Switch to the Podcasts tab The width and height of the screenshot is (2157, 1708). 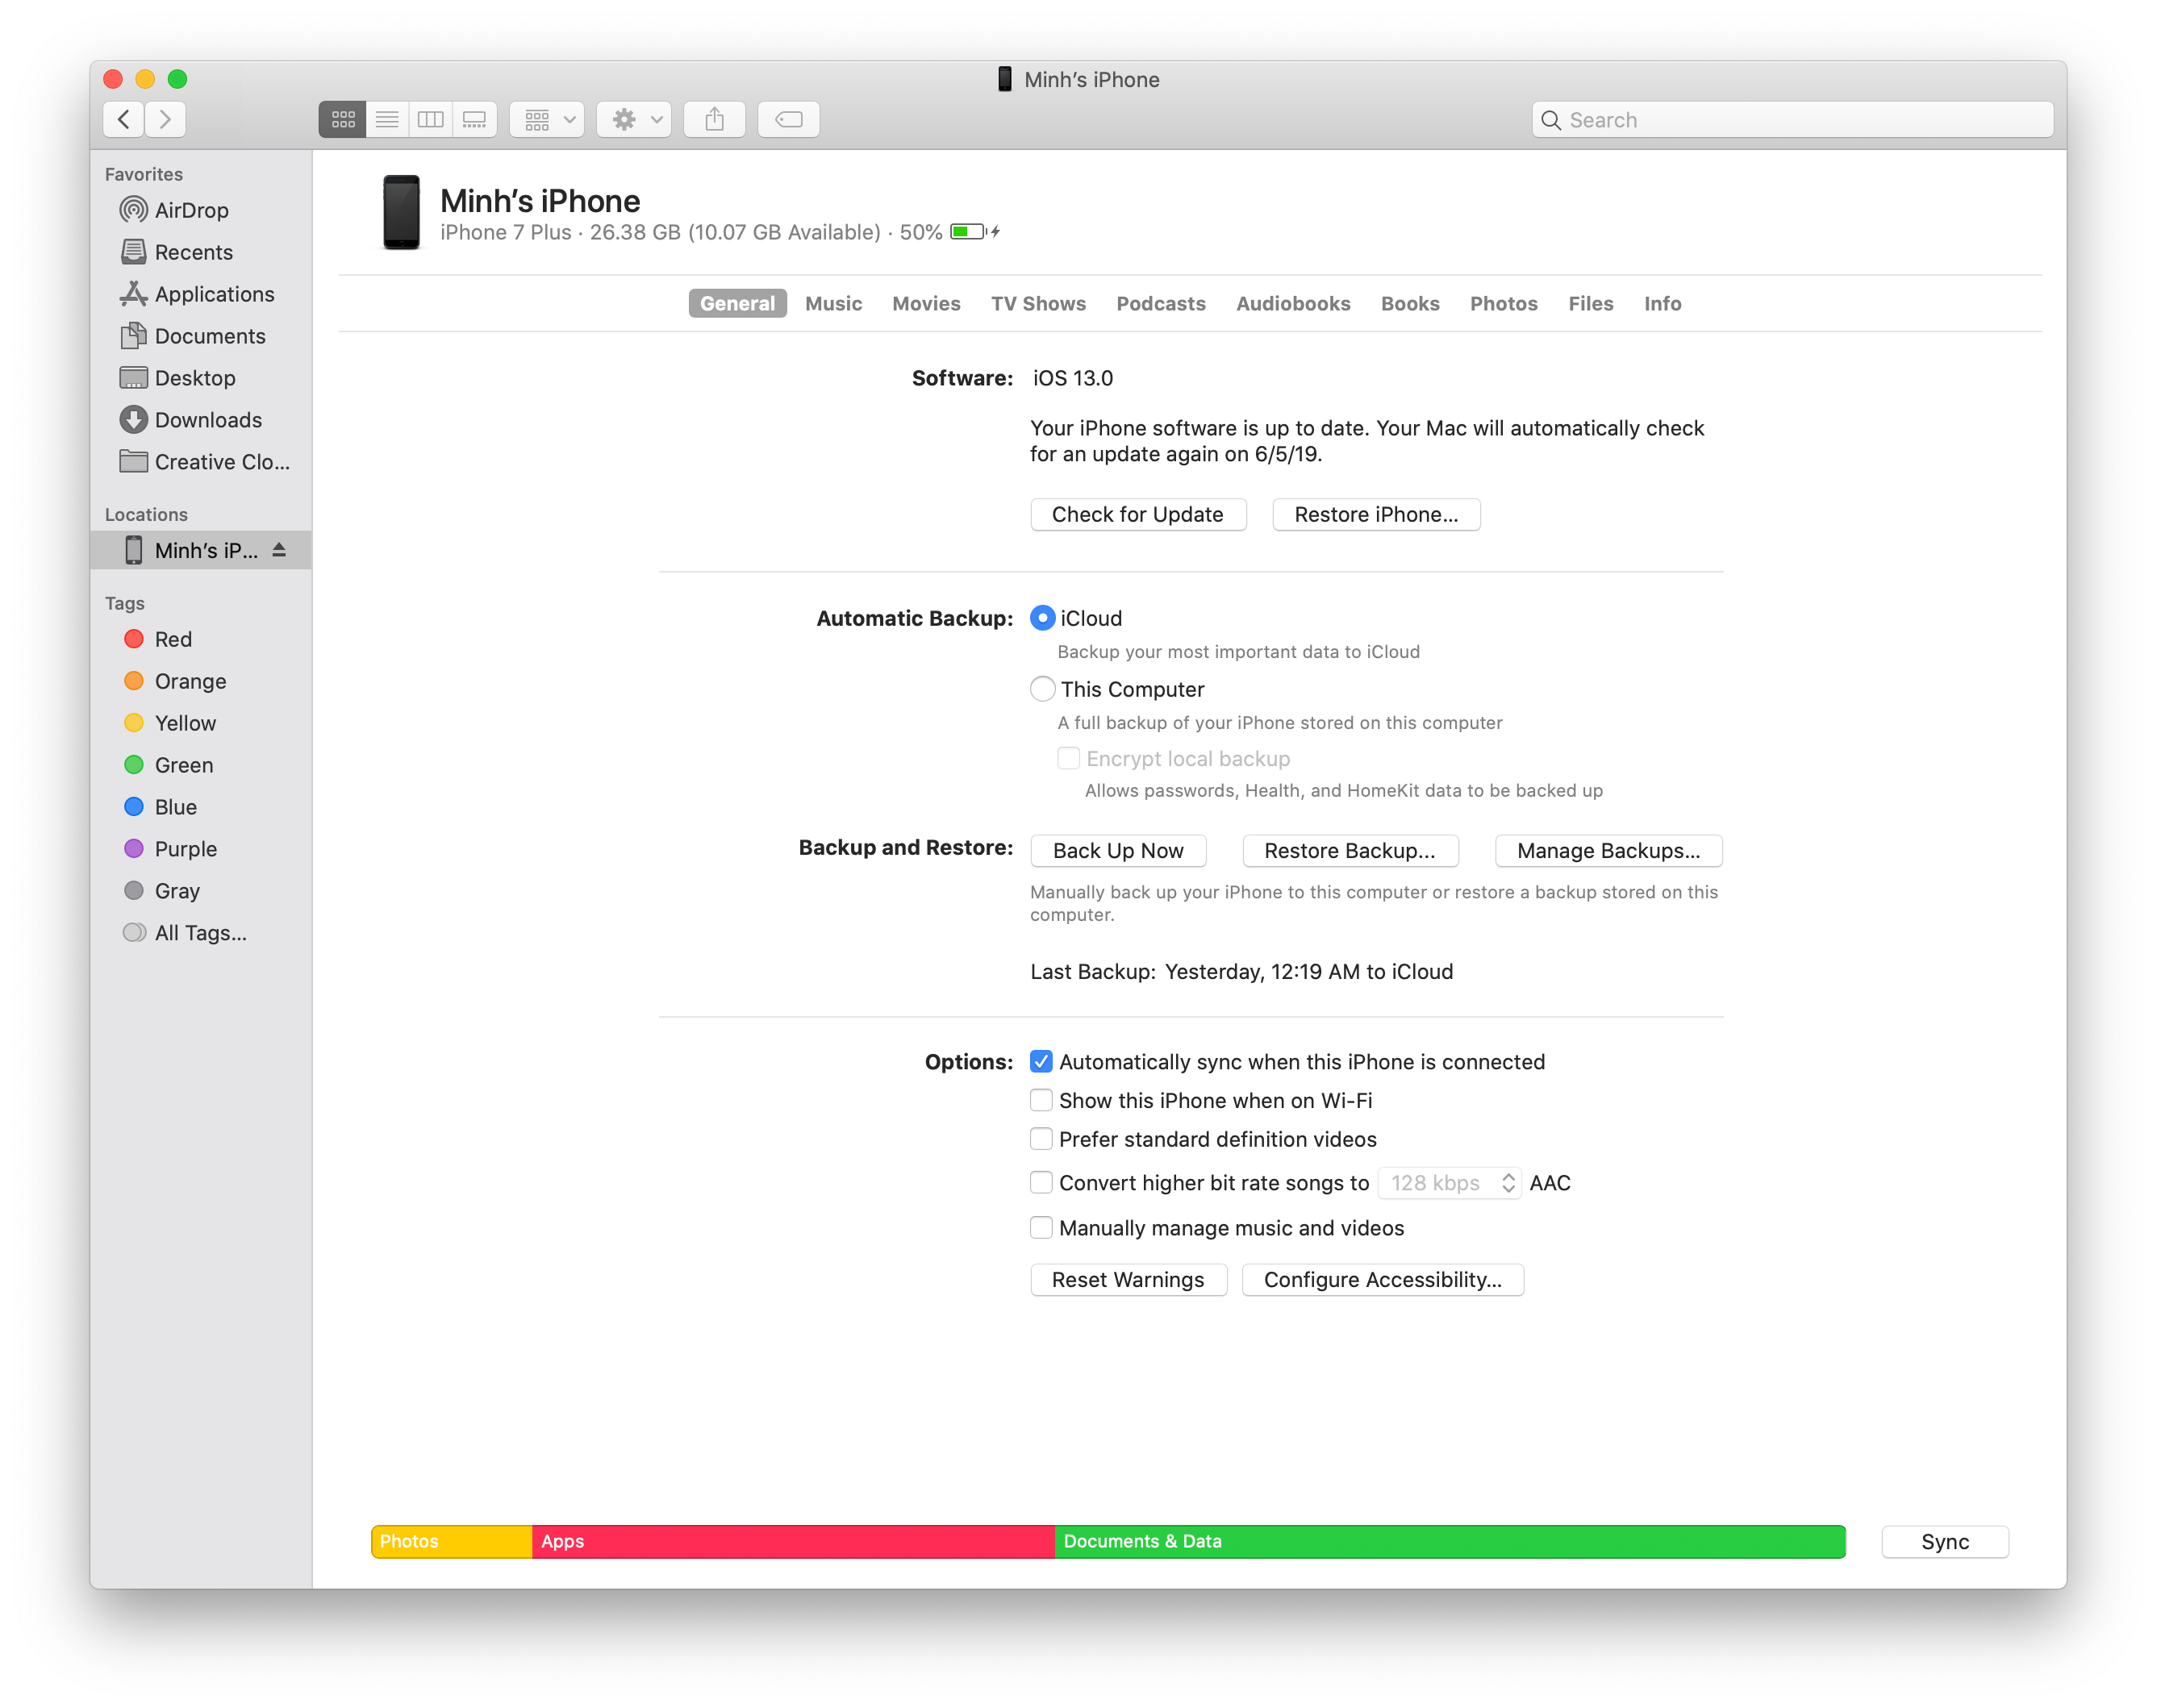click(x=1160, y=304)
